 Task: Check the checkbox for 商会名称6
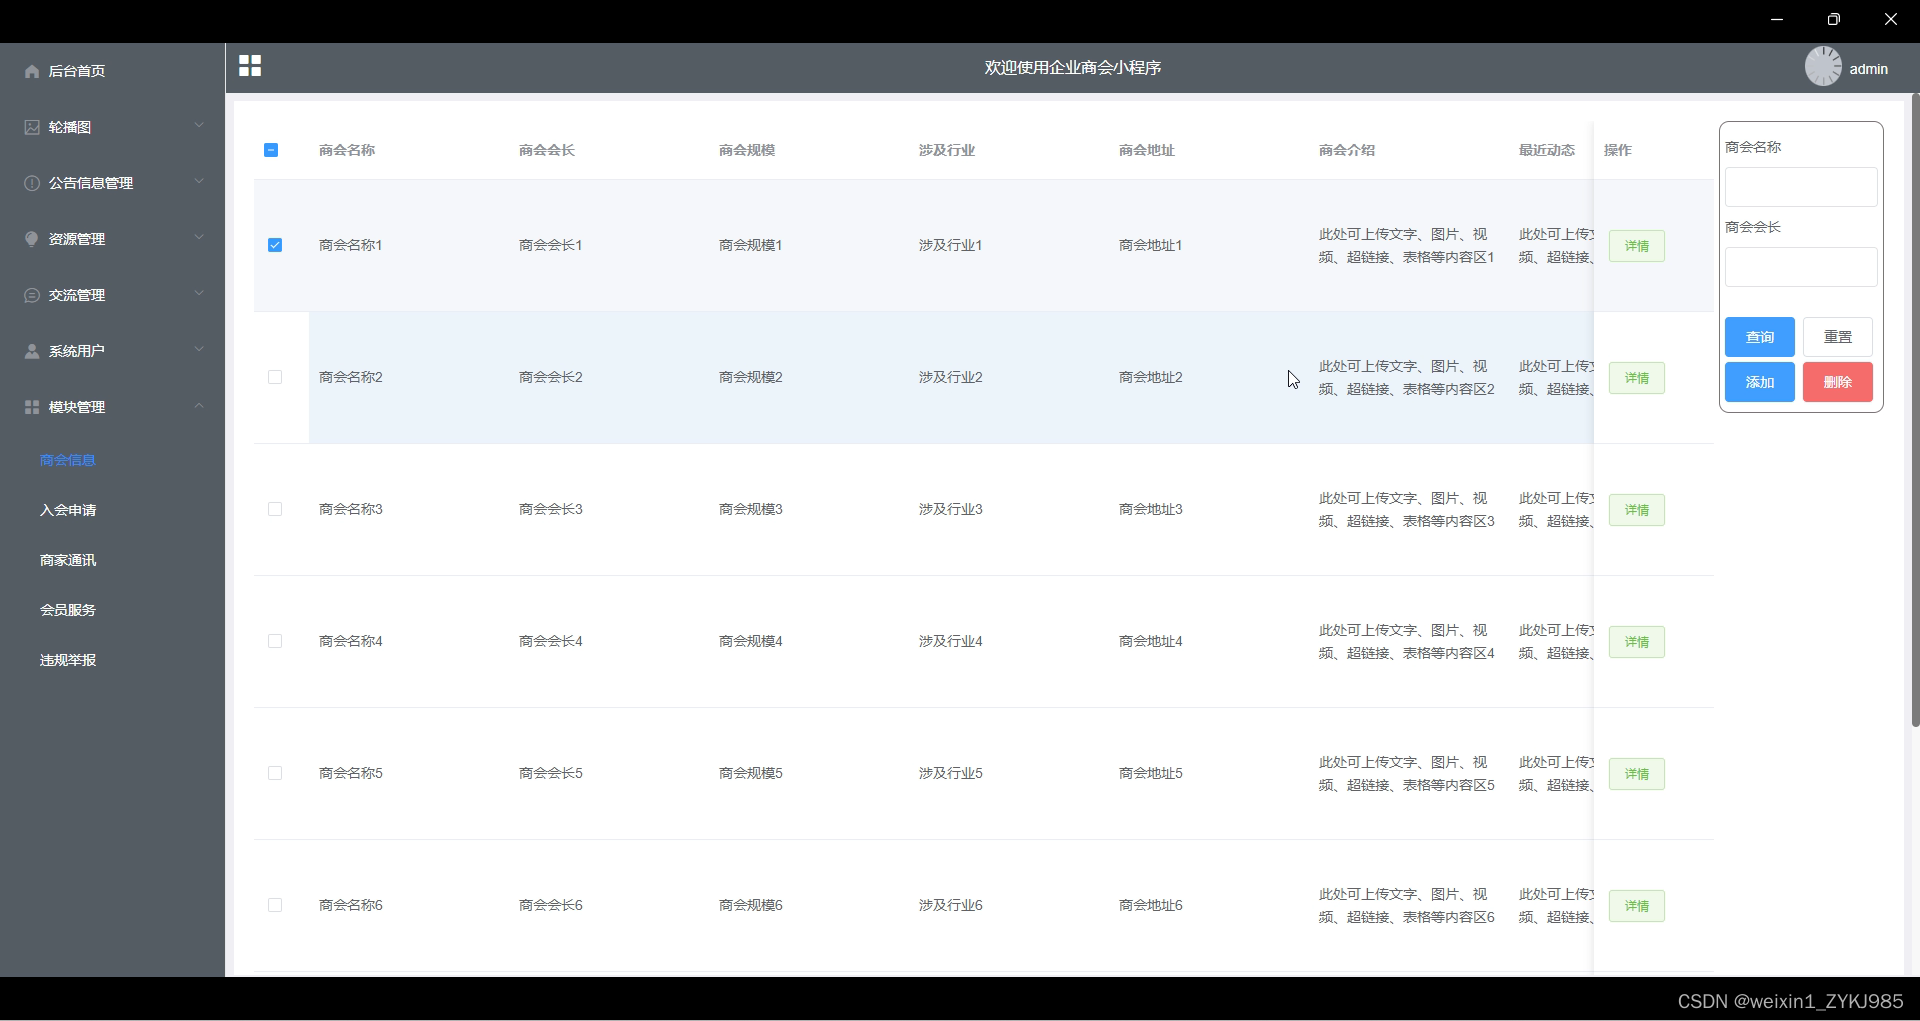(275, 905)
